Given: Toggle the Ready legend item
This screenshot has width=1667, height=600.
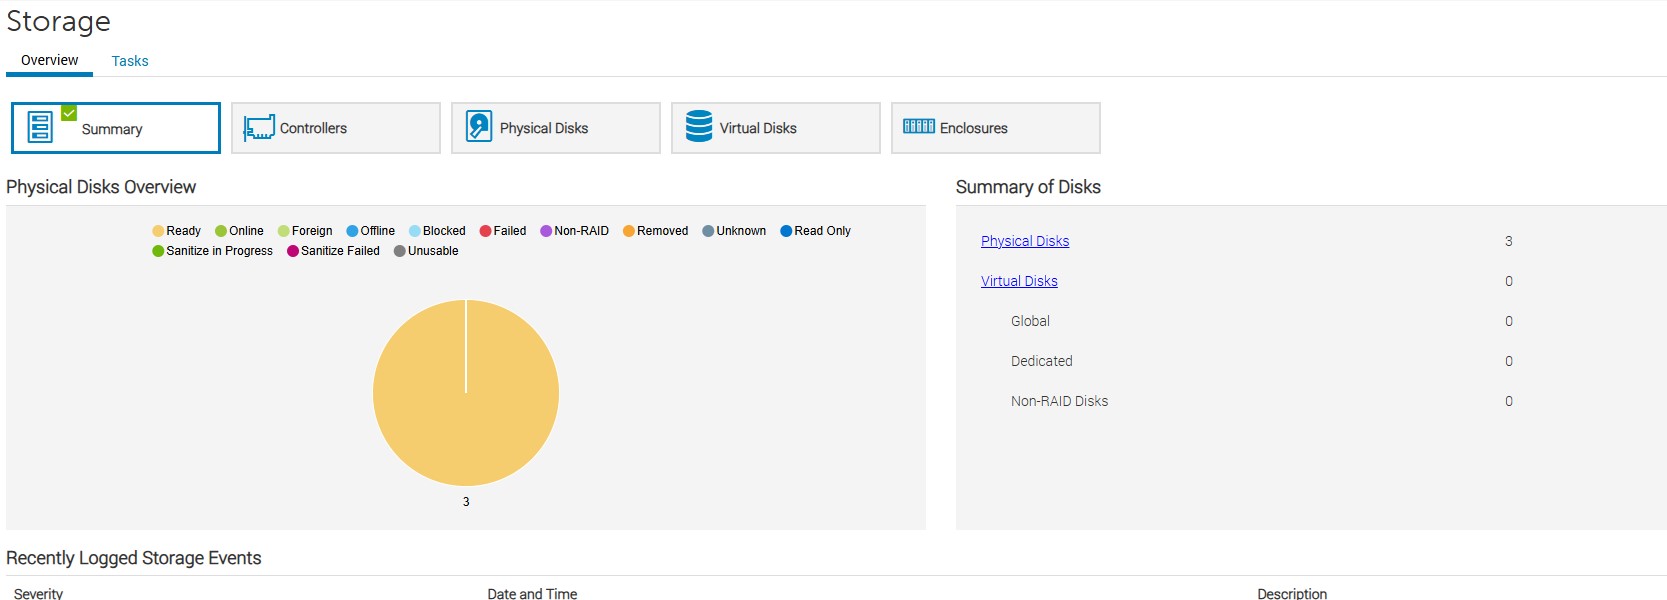Looking at the screenshot, I should (177, 231).
